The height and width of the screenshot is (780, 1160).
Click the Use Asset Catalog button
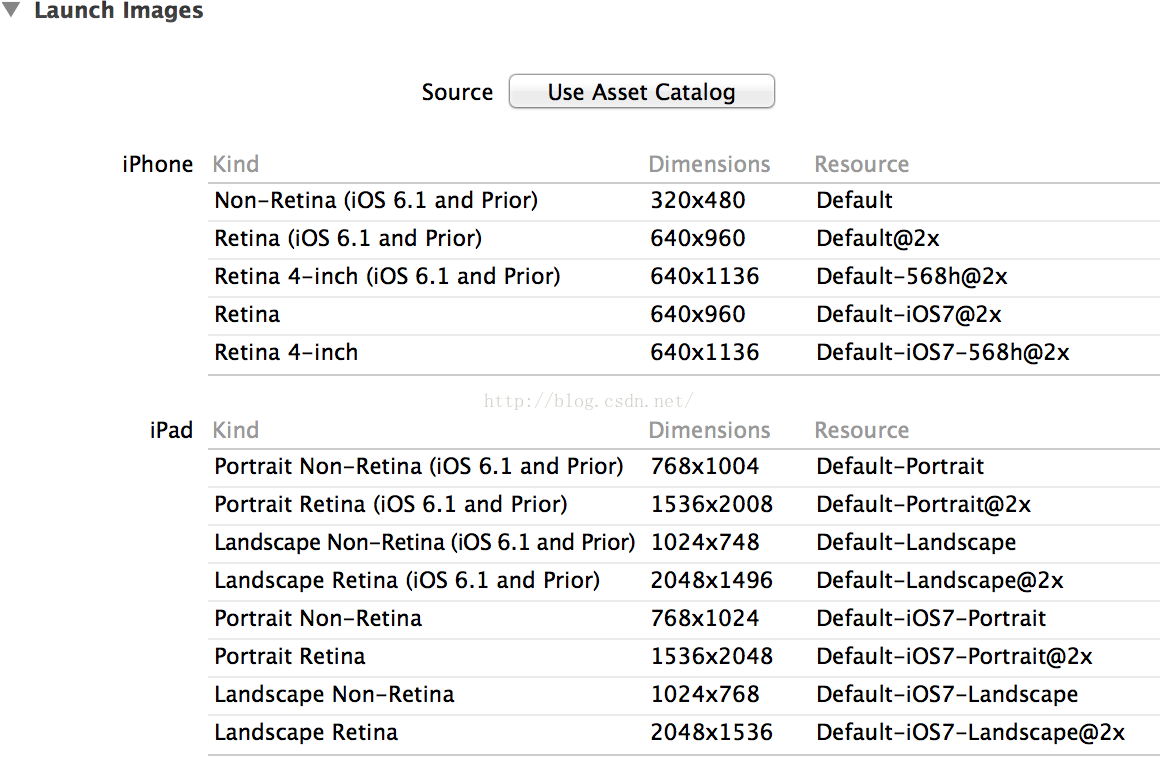[x=641, y=92]
